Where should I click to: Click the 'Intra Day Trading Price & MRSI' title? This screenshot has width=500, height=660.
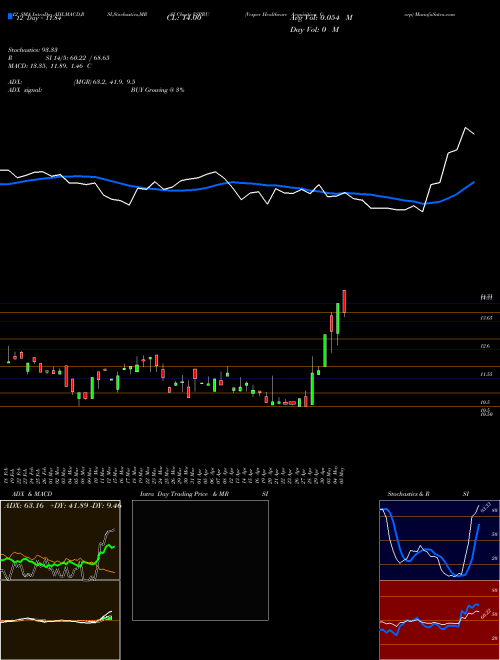coord(204,494)
